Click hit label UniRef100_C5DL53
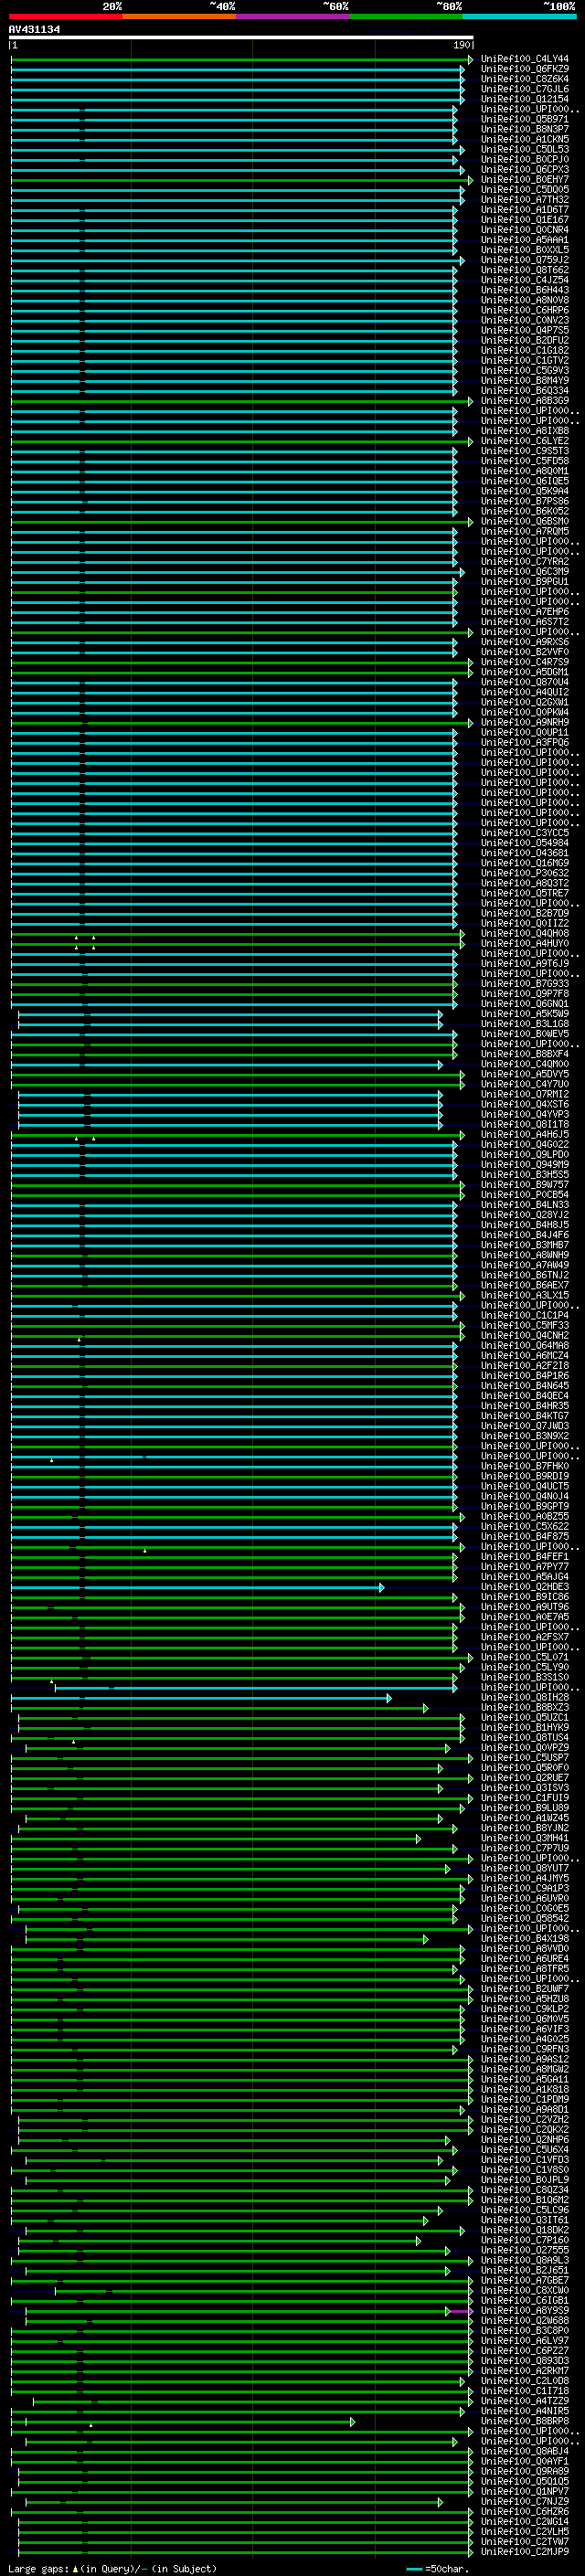 click(x=525, y=149)
